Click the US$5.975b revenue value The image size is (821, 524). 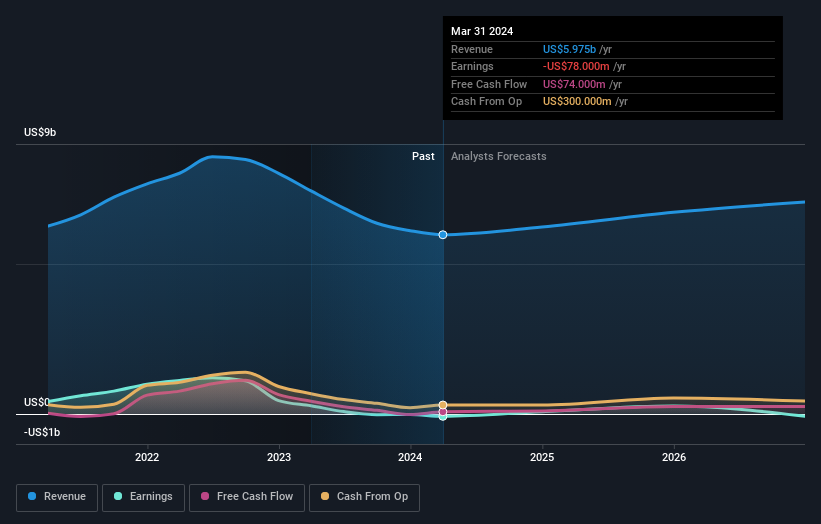click(569, 49)
